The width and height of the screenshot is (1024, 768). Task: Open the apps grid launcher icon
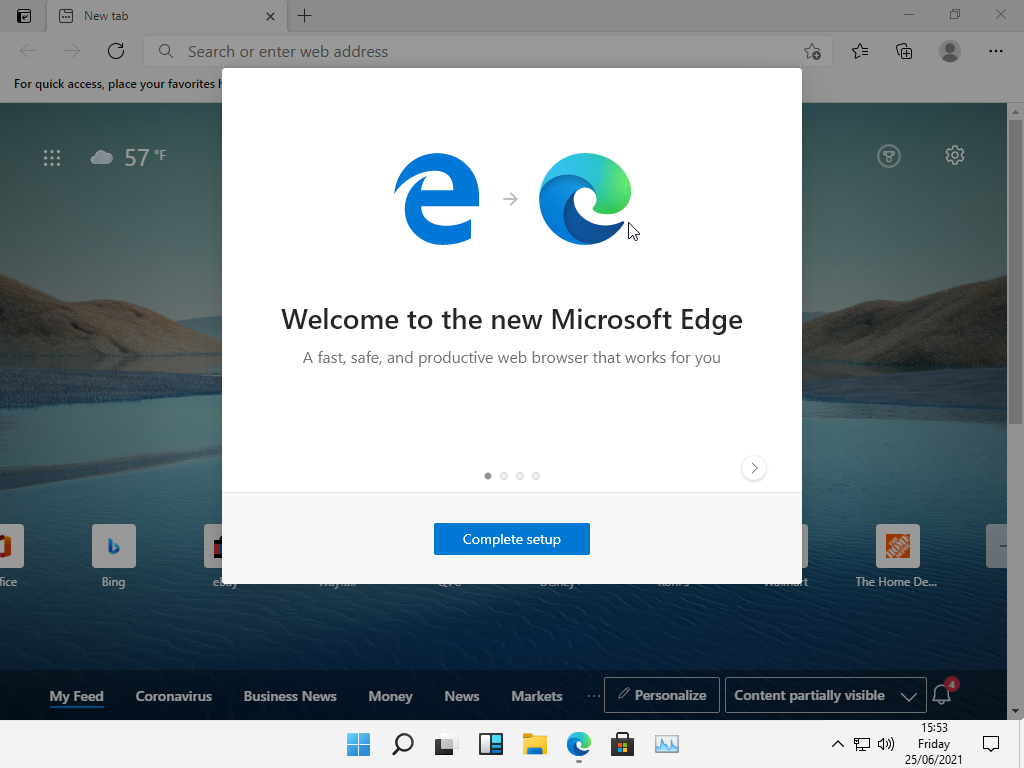[x=52, y=157]
